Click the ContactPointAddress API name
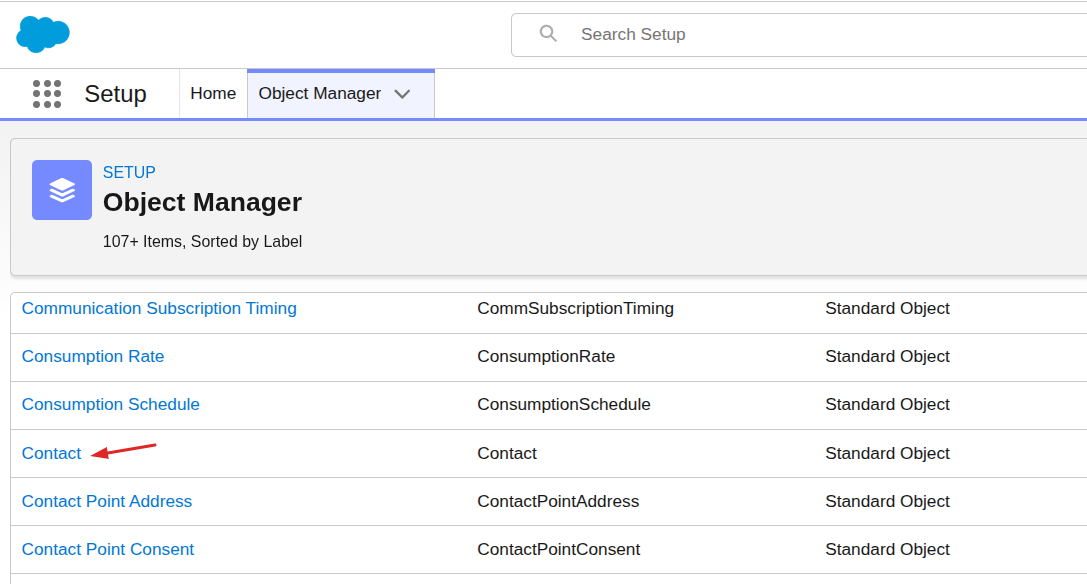The width and height of the screenshot is (1087, 584). click(x=558, y=501)
